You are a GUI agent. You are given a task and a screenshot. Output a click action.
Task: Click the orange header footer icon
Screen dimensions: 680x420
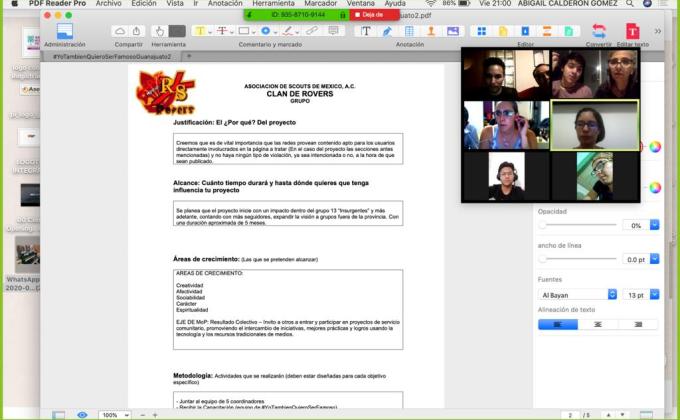(547, 31)
